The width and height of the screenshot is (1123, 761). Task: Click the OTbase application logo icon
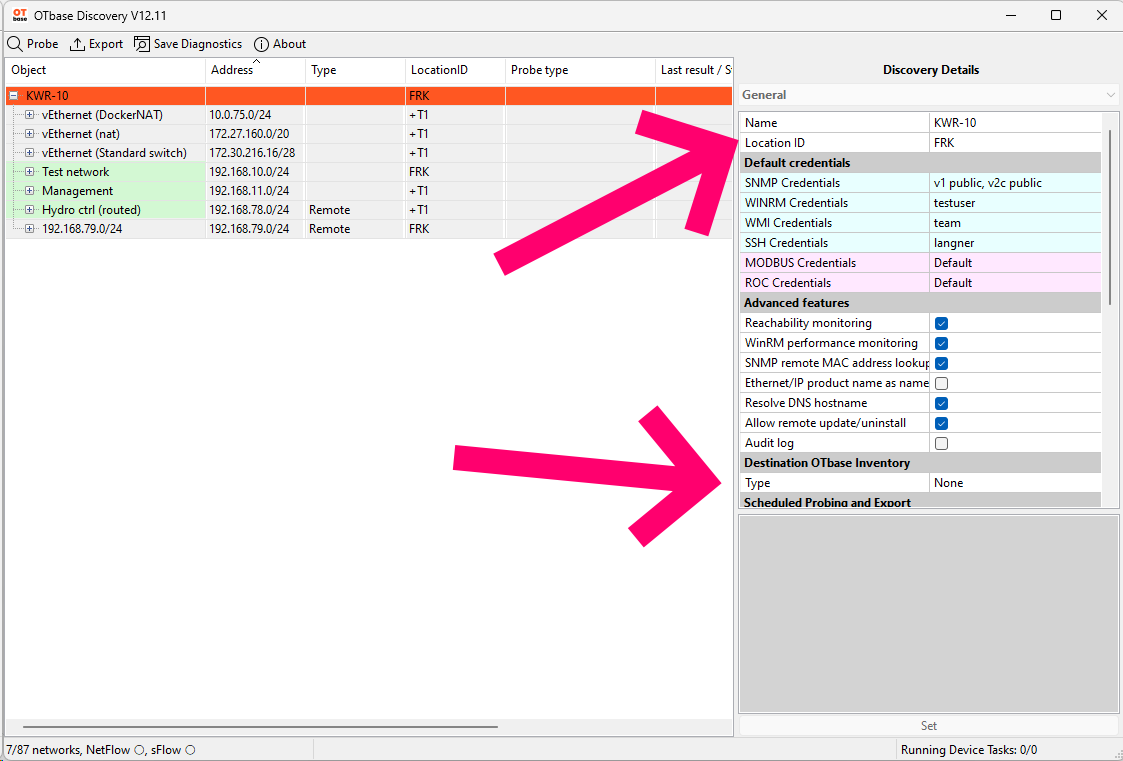pyautogui.click(x=20, y=15)
